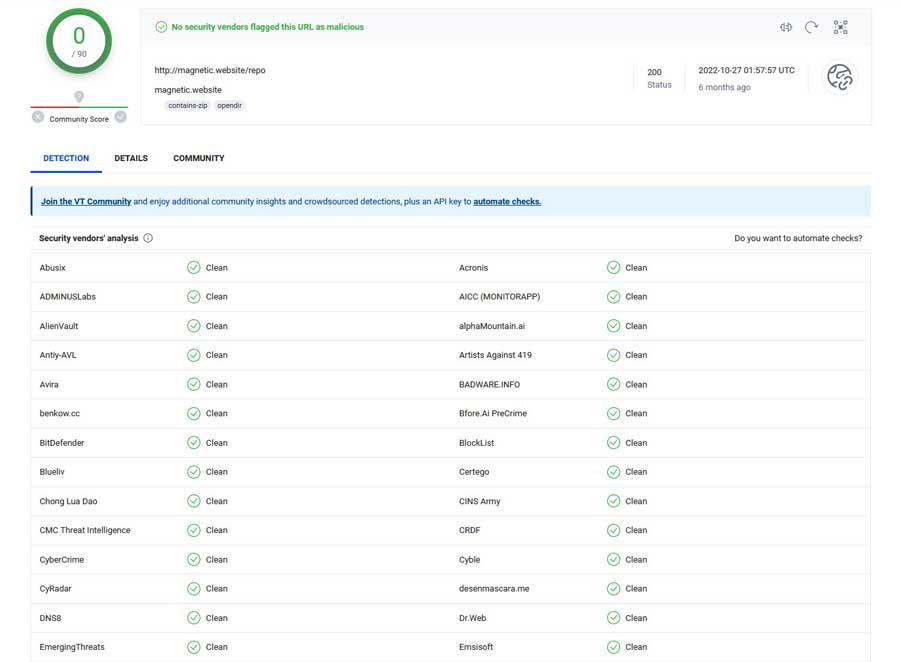Click the Clean check icon for BitDefender

(194, 443)
